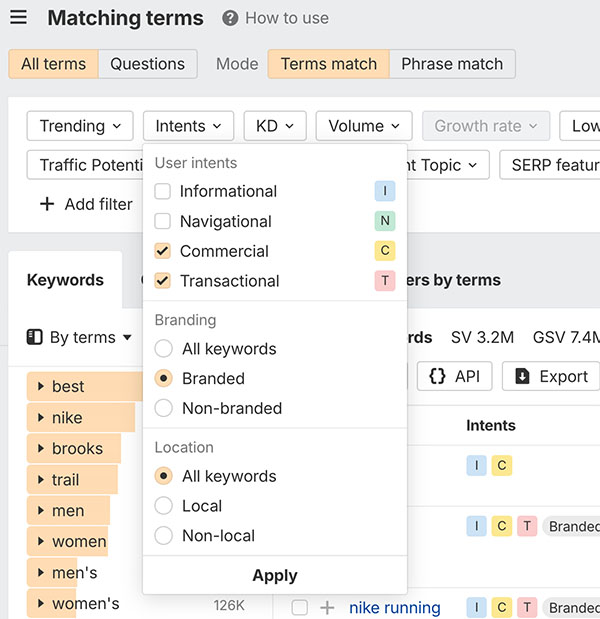Screen dimensions: 600x619
Task: Select the Local radio option
Action: coord(163,506)
